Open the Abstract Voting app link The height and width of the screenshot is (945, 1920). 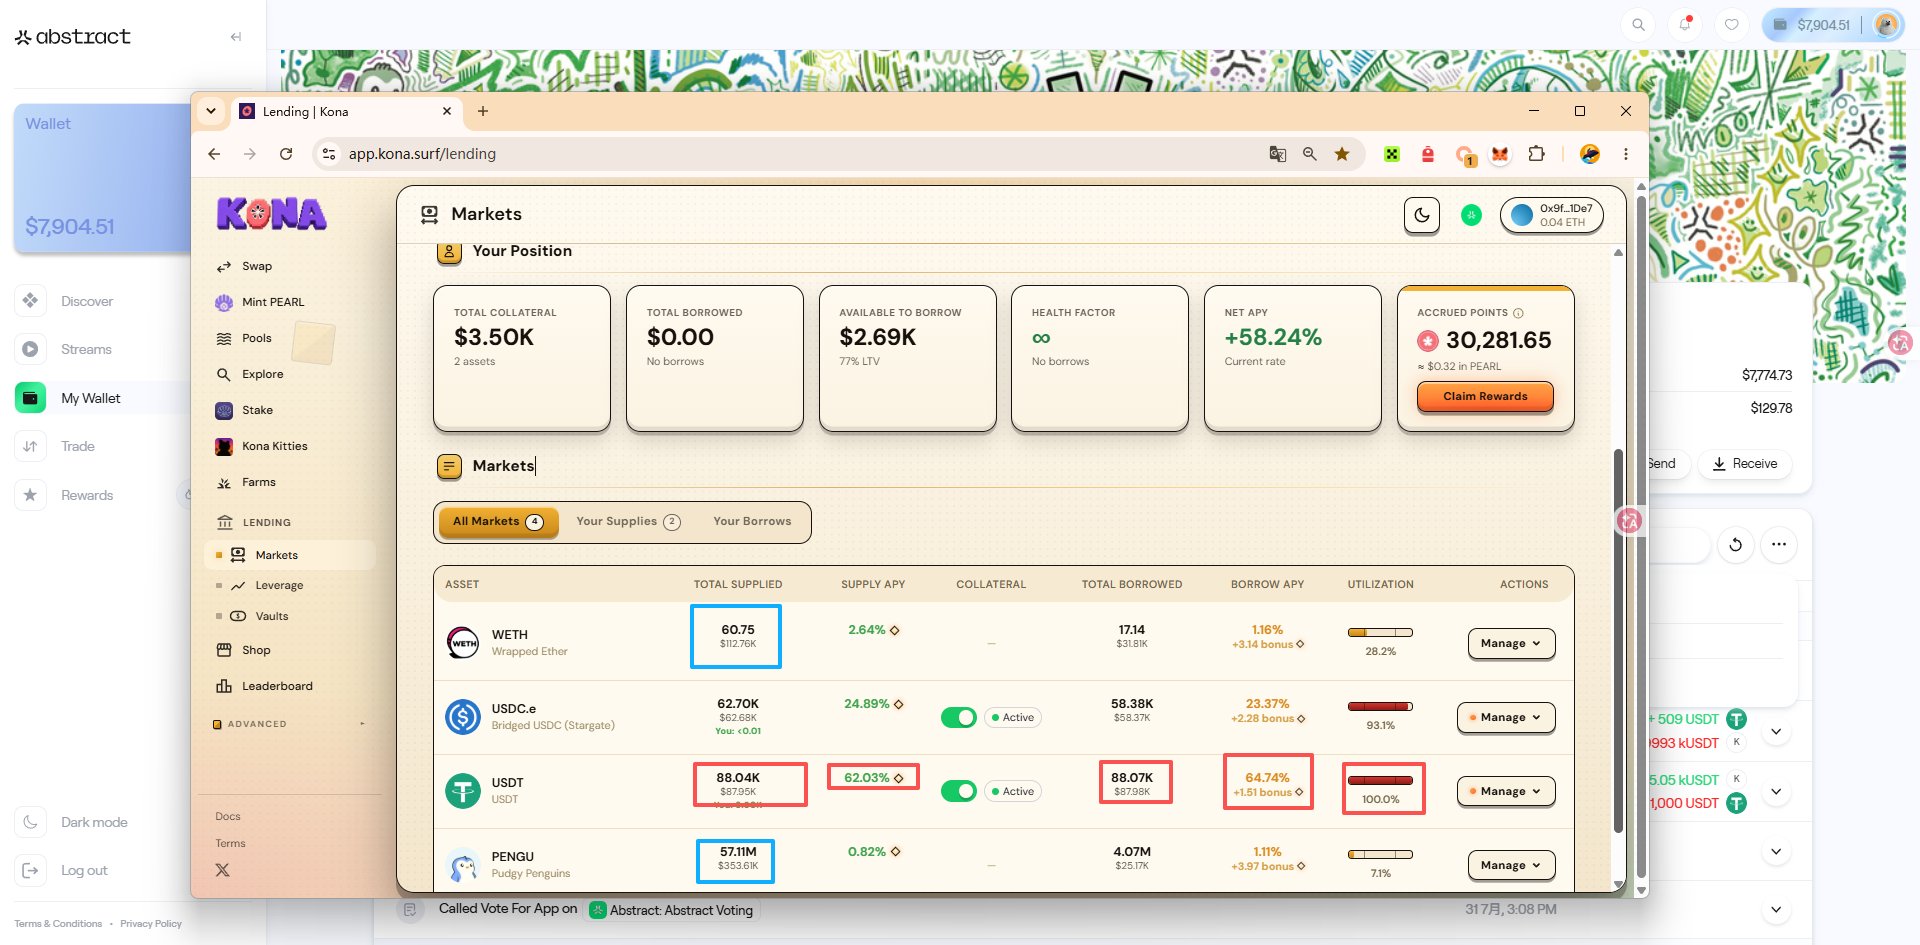(x=672, y=910)
